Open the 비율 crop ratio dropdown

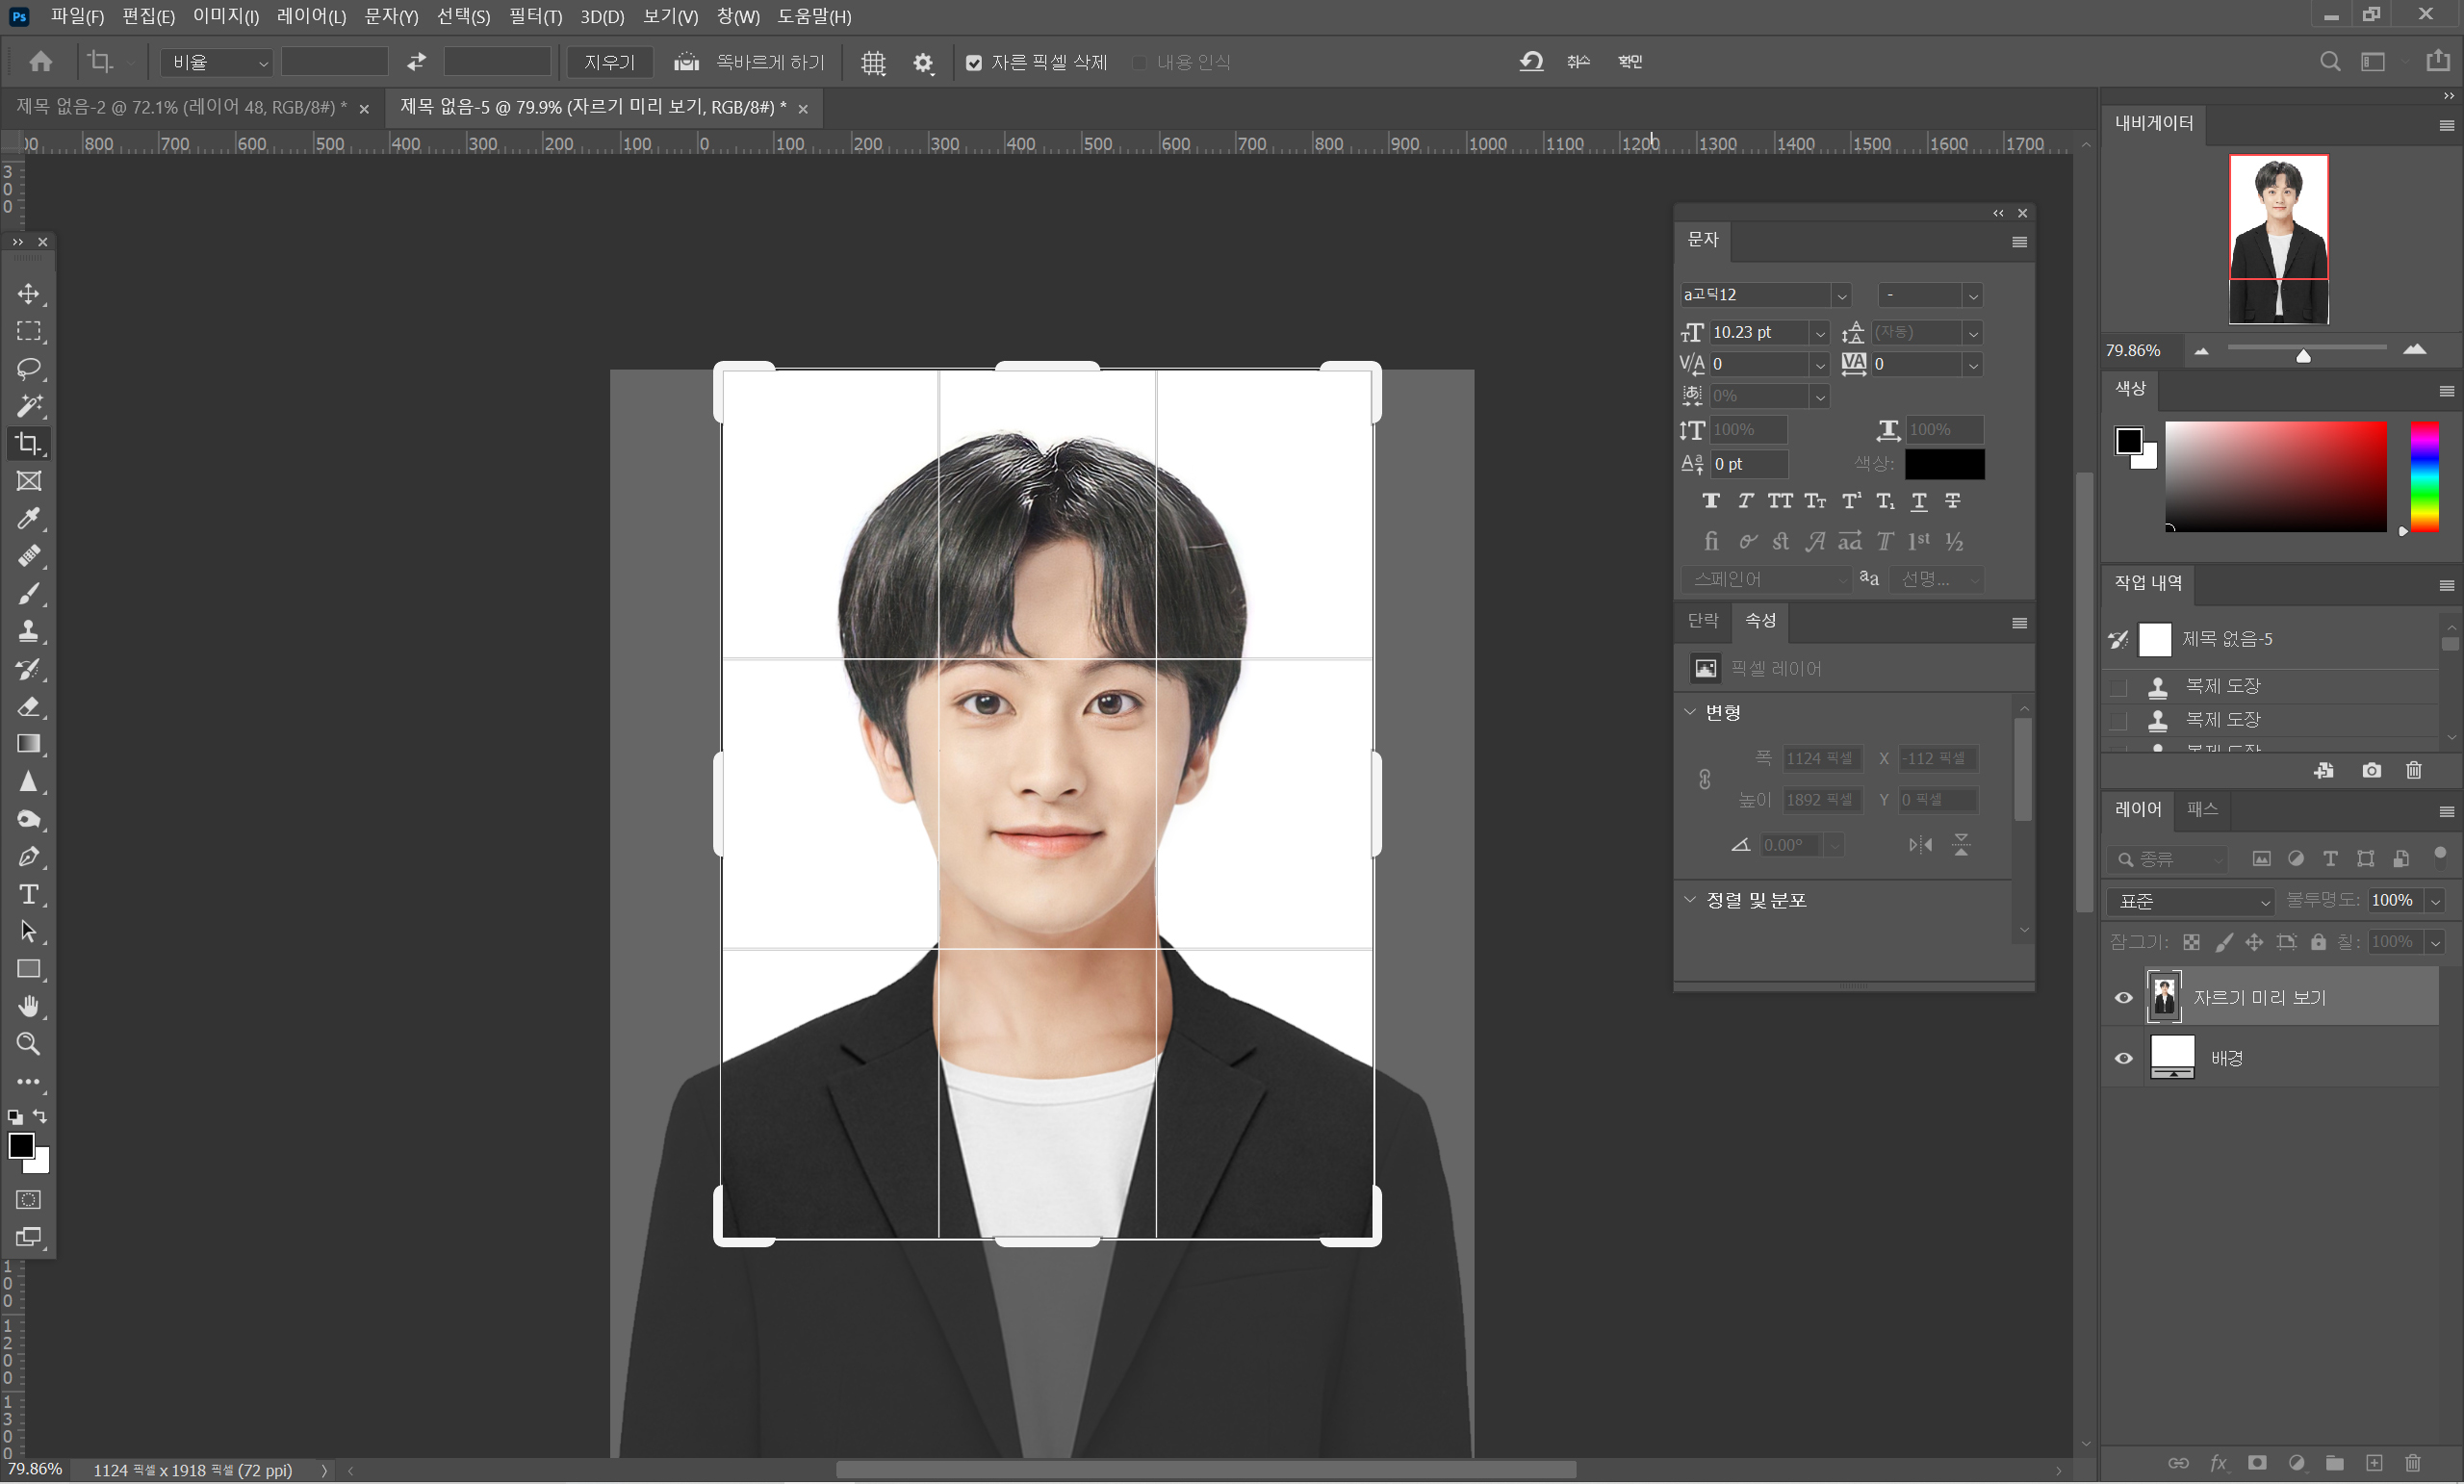click(217, 63)
